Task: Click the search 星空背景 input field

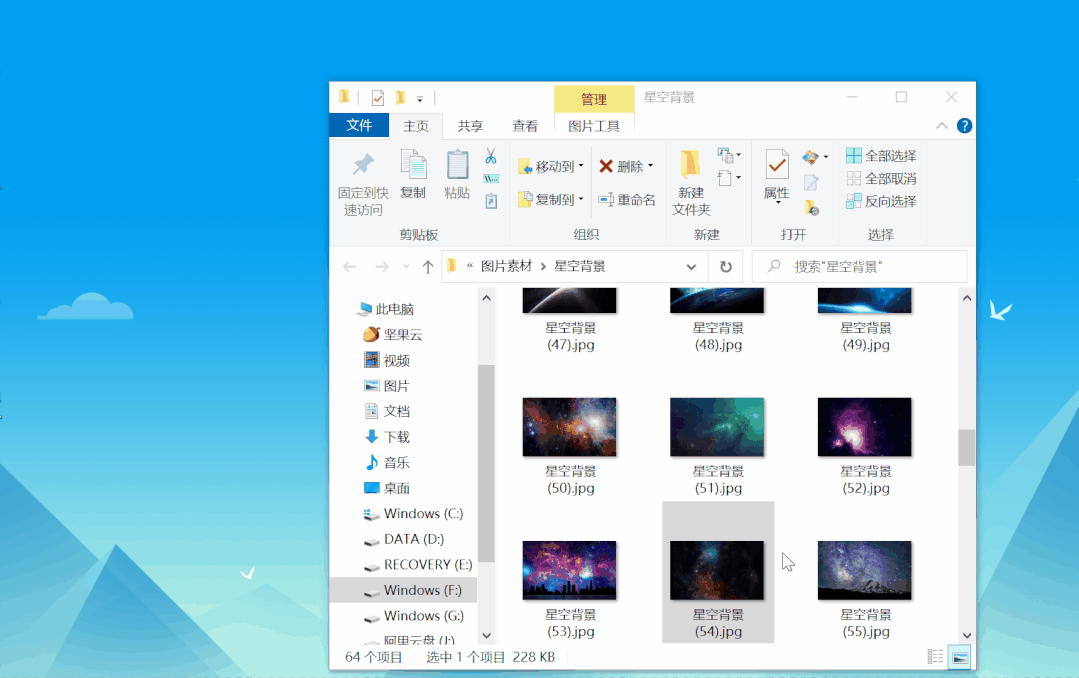Action: click(860, 266)
